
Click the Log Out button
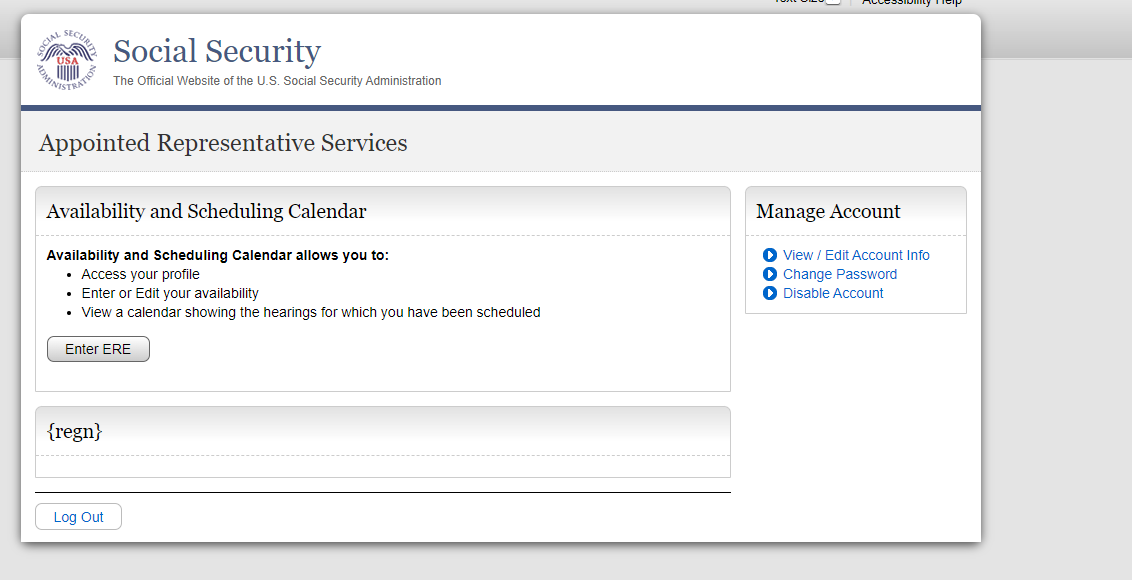click(78, 517)
